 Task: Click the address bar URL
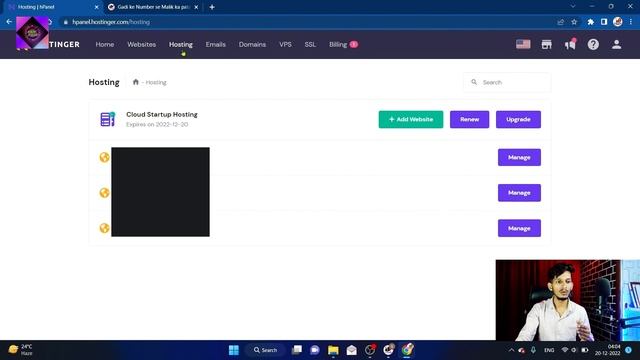tap(111, 22)
